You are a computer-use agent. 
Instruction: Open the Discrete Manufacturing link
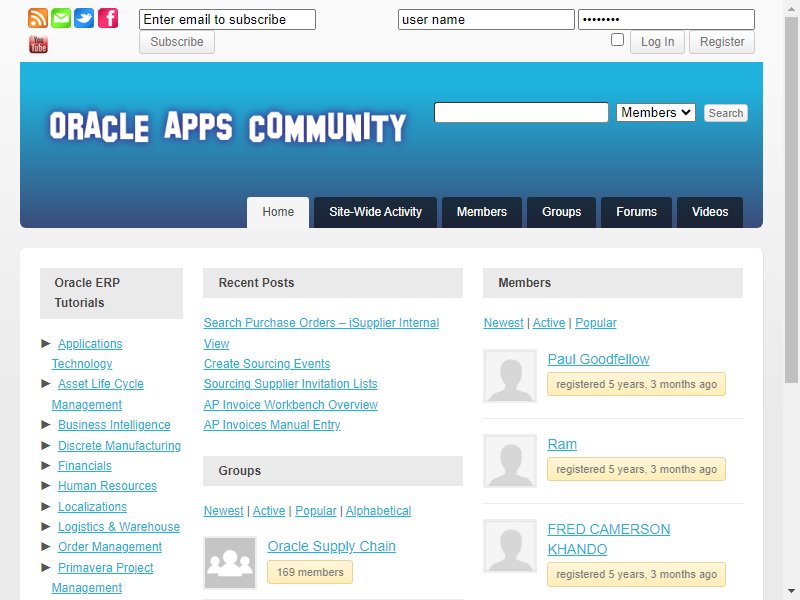coord(119,445)
